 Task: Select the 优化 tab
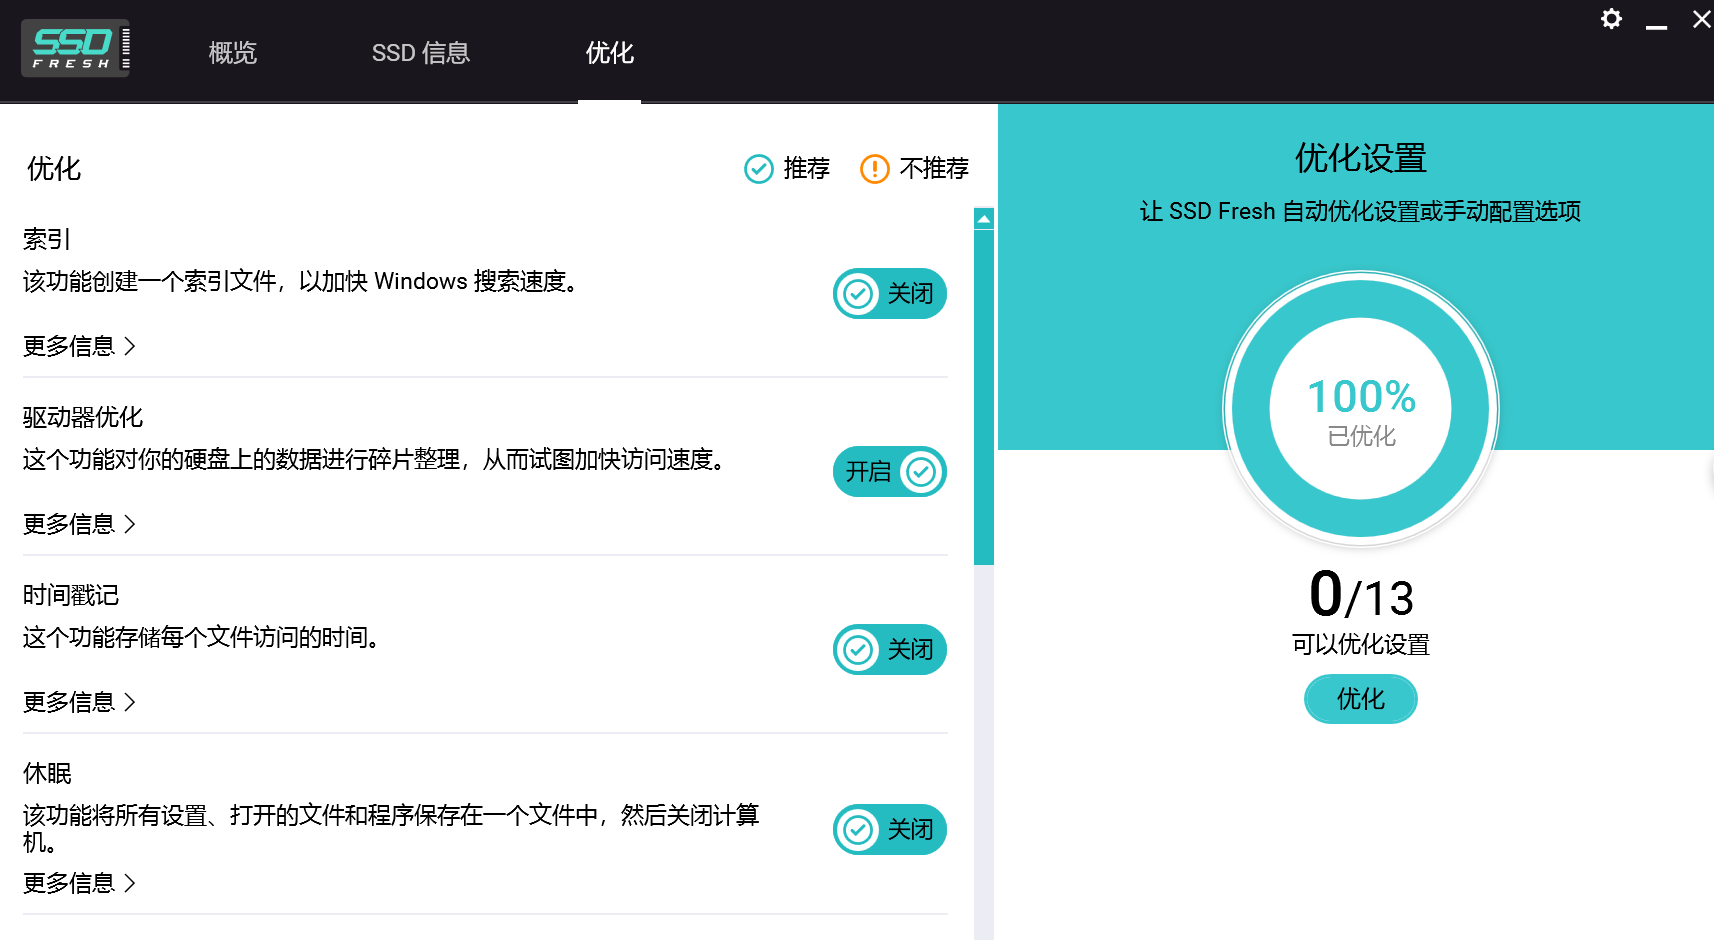(610, 53)
